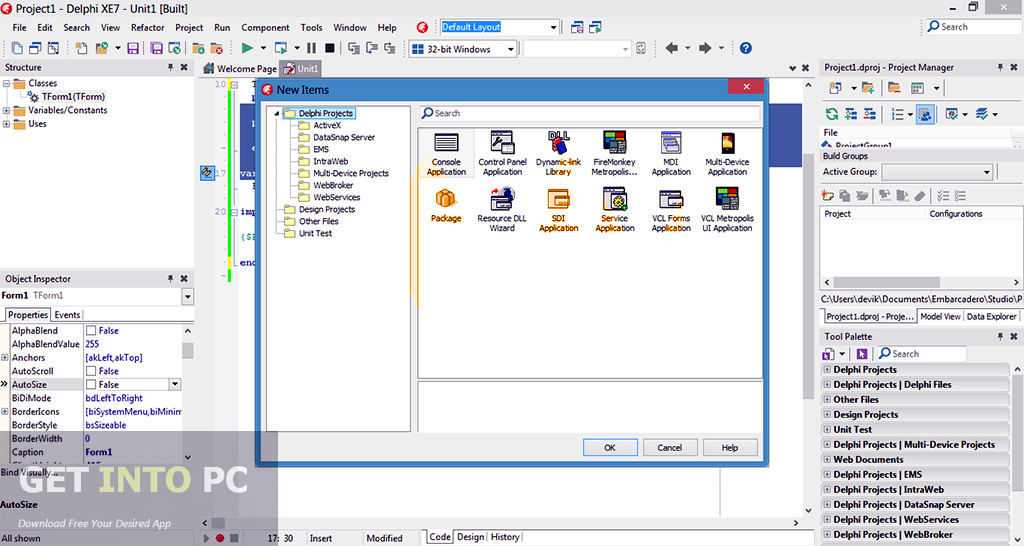The image size is (1024, 546).
Task: Click the save desktop layout icon
Action: pyautogui.click(x=577, y=27)
